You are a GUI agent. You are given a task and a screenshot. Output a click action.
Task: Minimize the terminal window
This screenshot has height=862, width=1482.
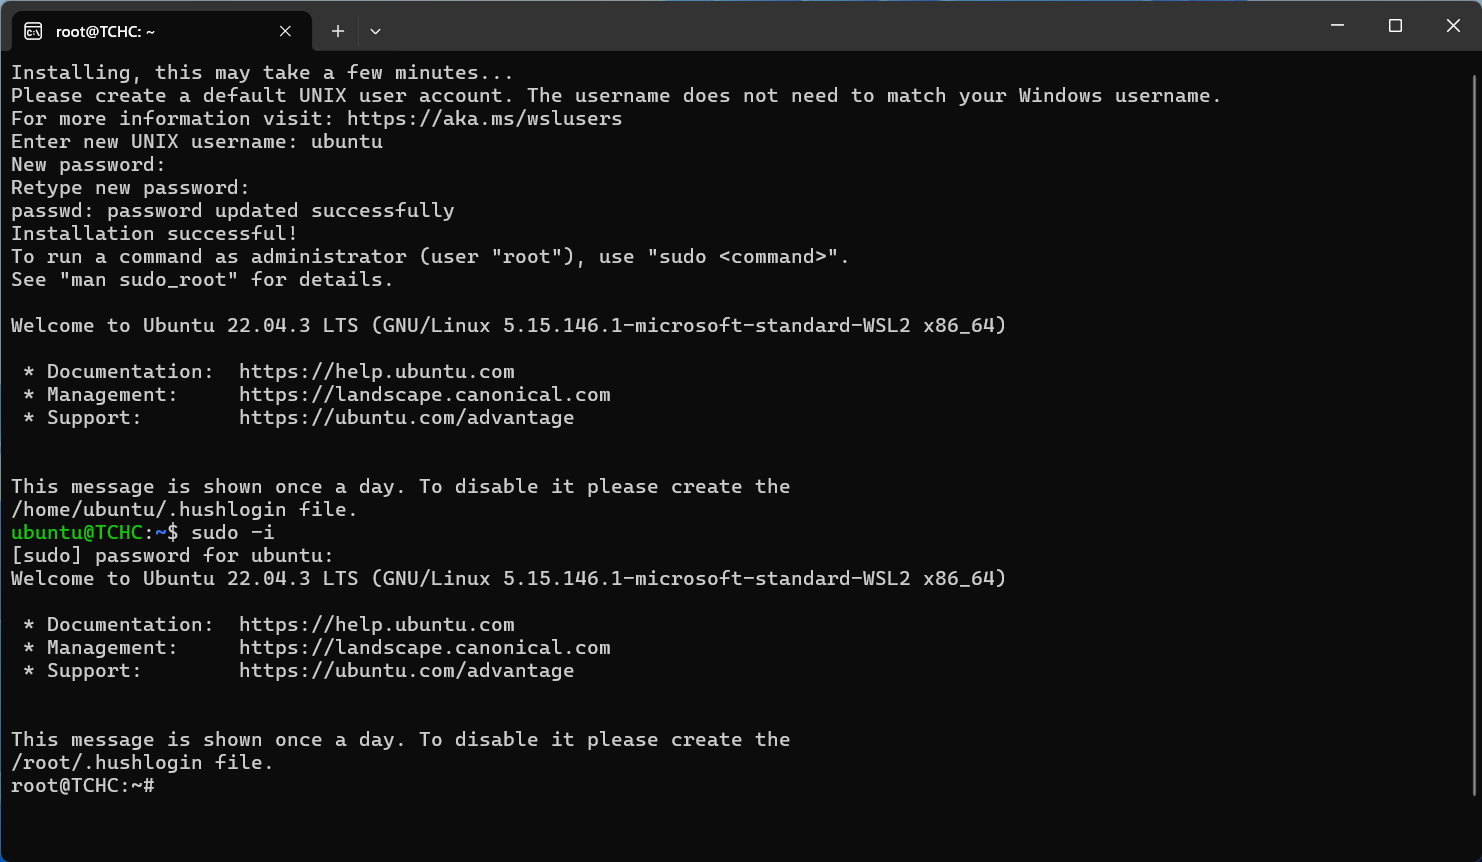click(1337, 26)
